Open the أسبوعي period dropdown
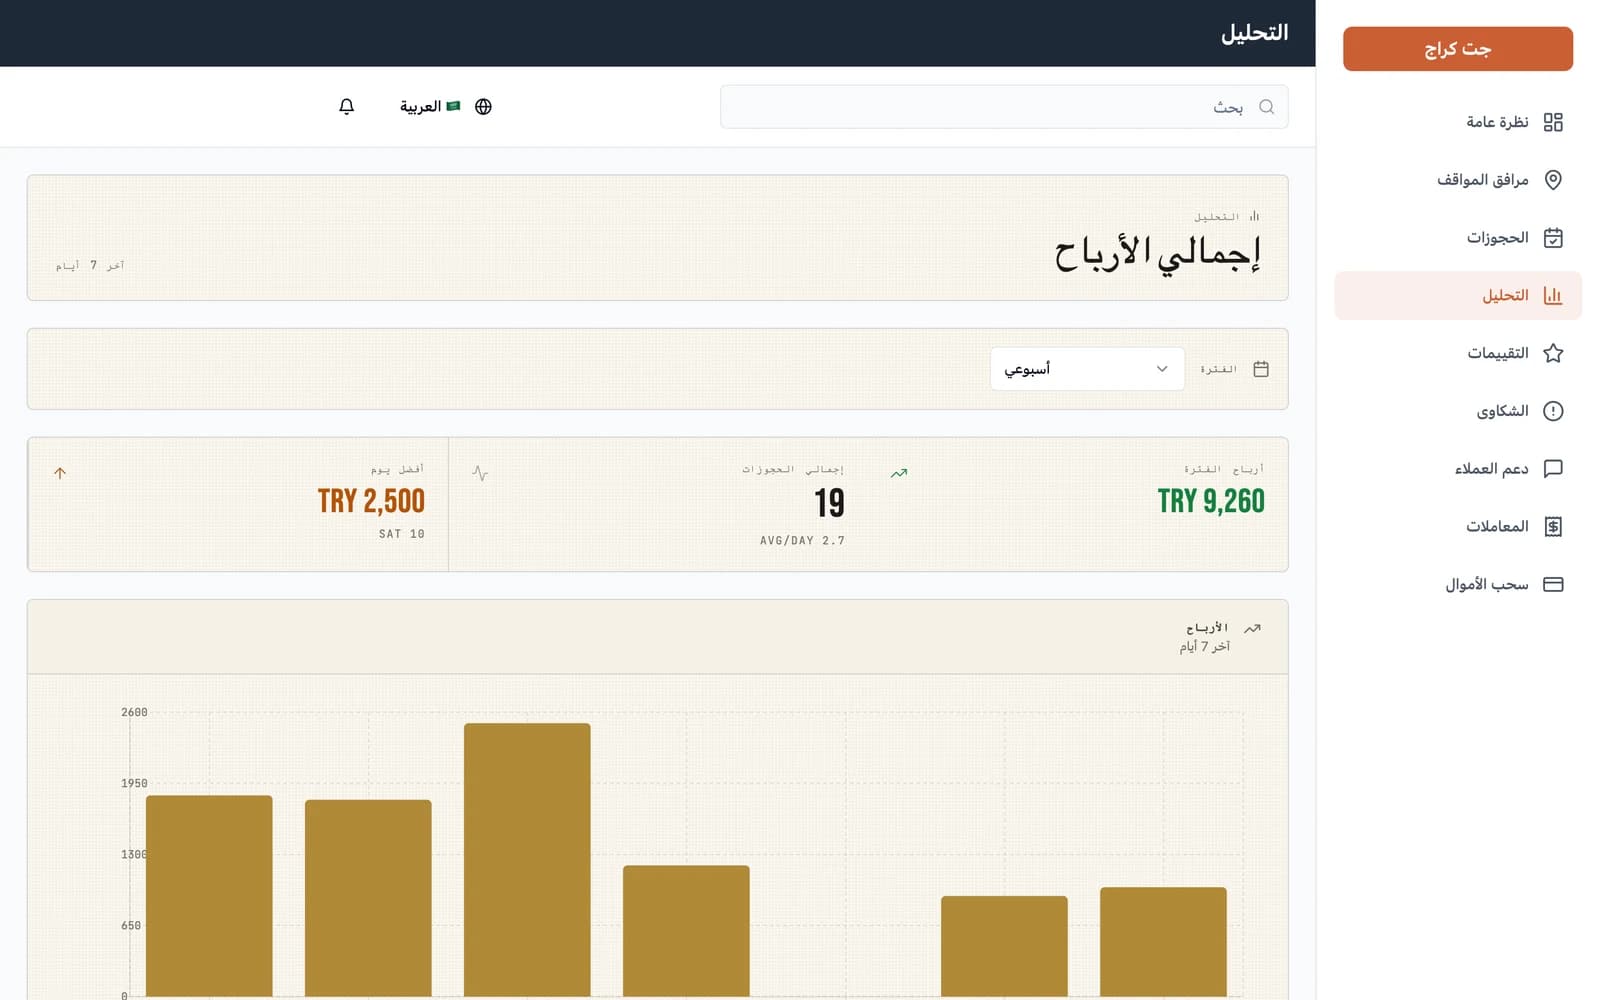The height and width of the screenshot is (1000, 1600). 1087,369
